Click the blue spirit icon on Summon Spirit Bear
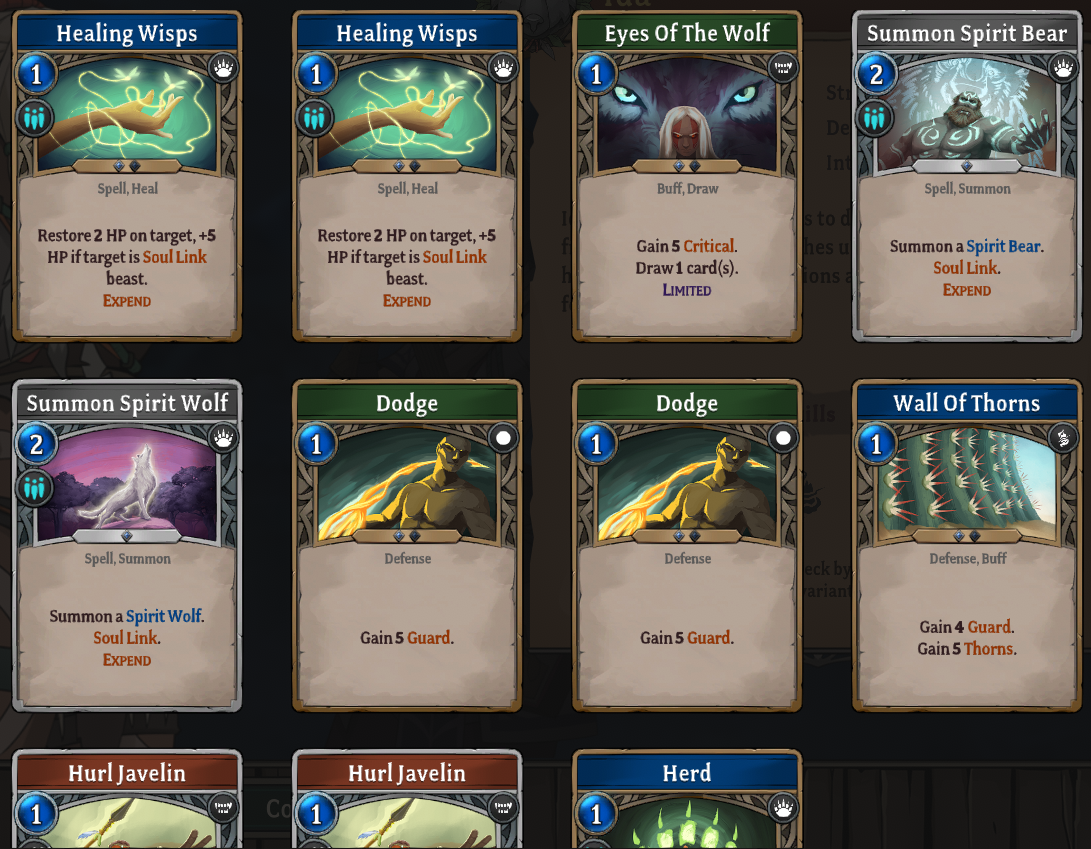 [875, 118]
